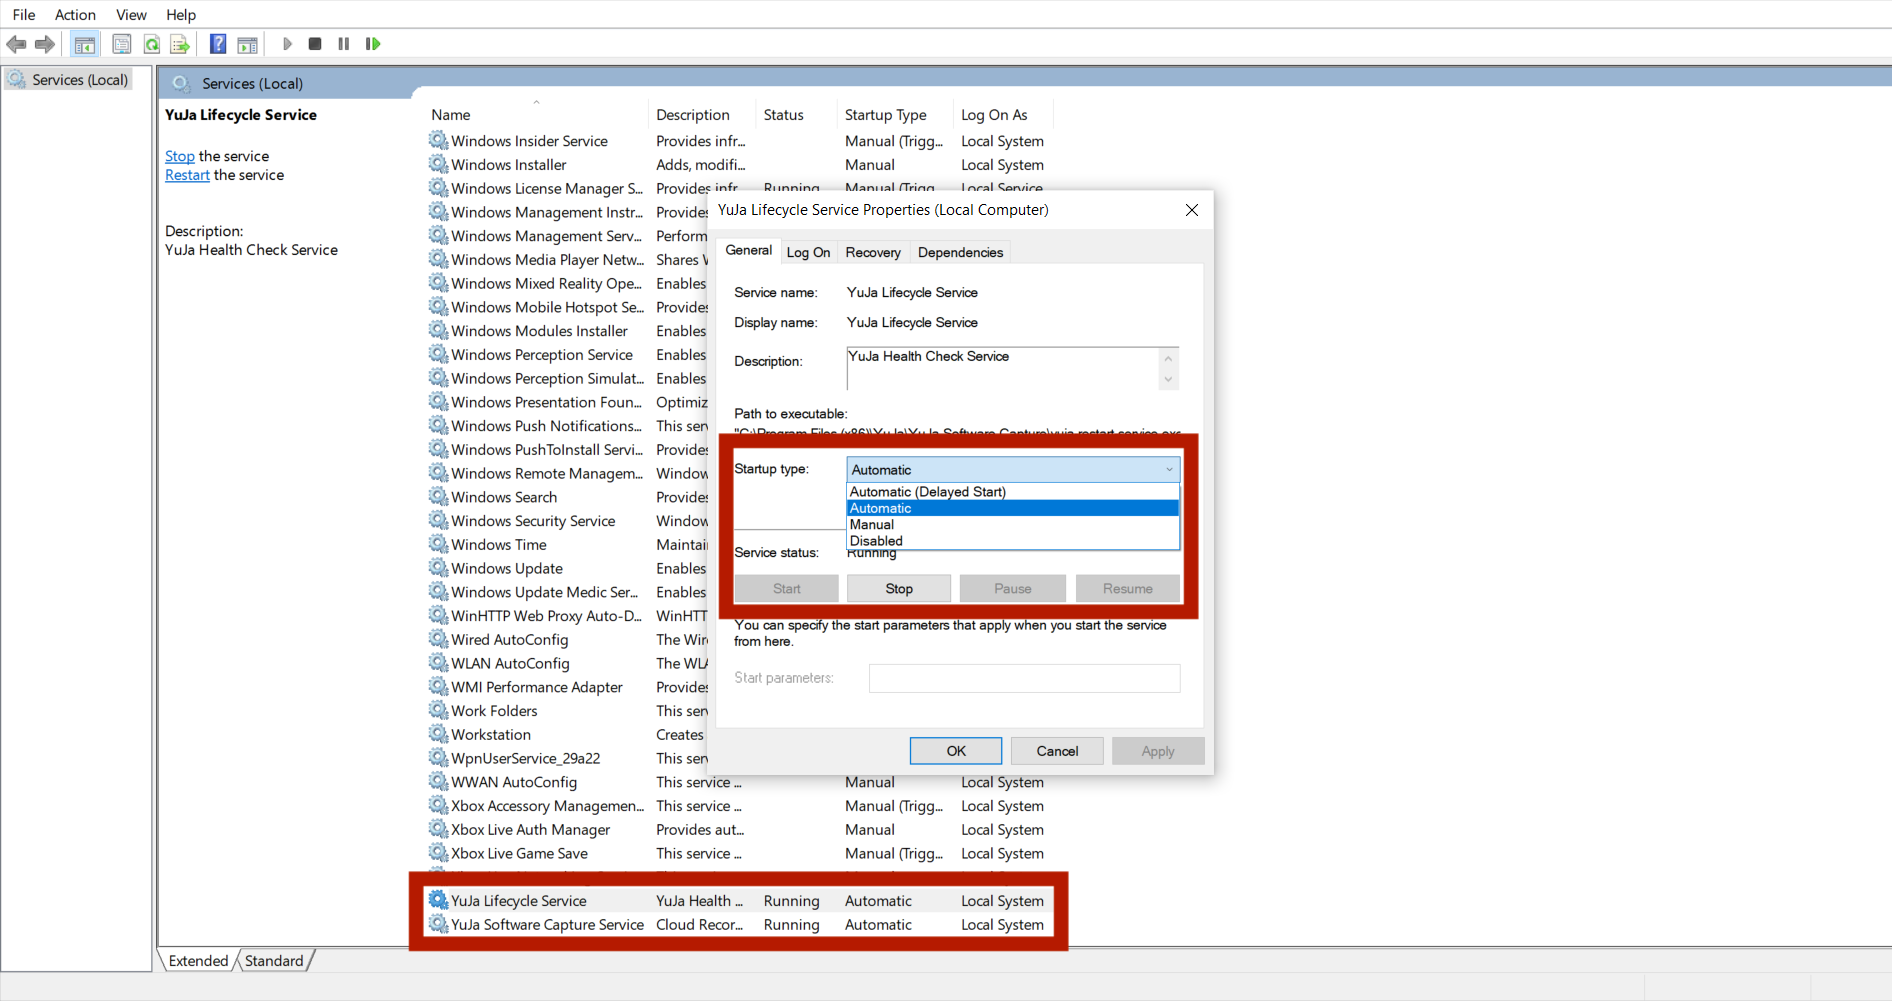Open the Properties toolbar icon
This screenshot has width=1892, height=1001.
[122, 44]
